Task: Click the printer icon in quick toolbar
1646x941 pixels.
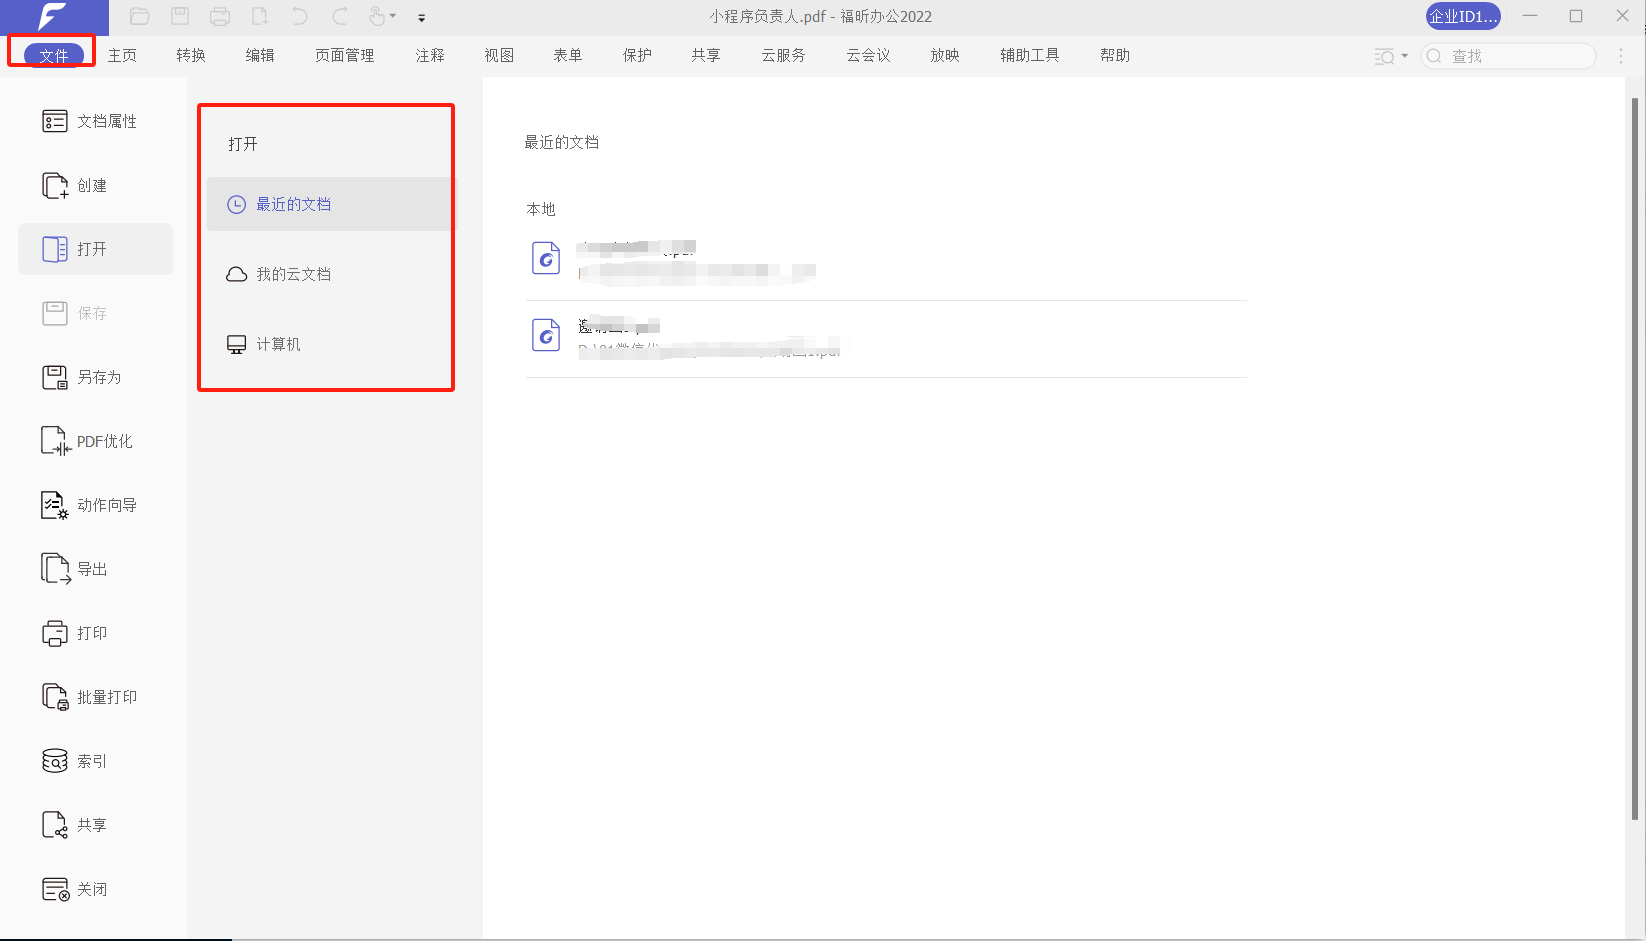Action: pos(220,16)
